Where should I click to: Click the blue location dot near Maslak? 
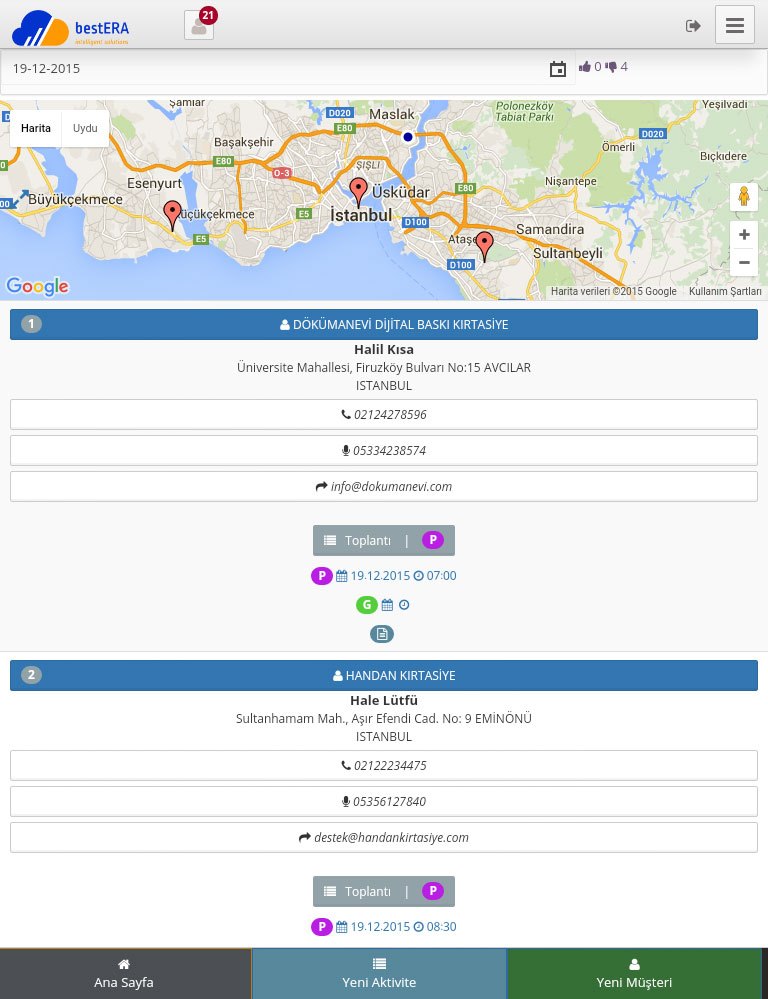[408, 136]
